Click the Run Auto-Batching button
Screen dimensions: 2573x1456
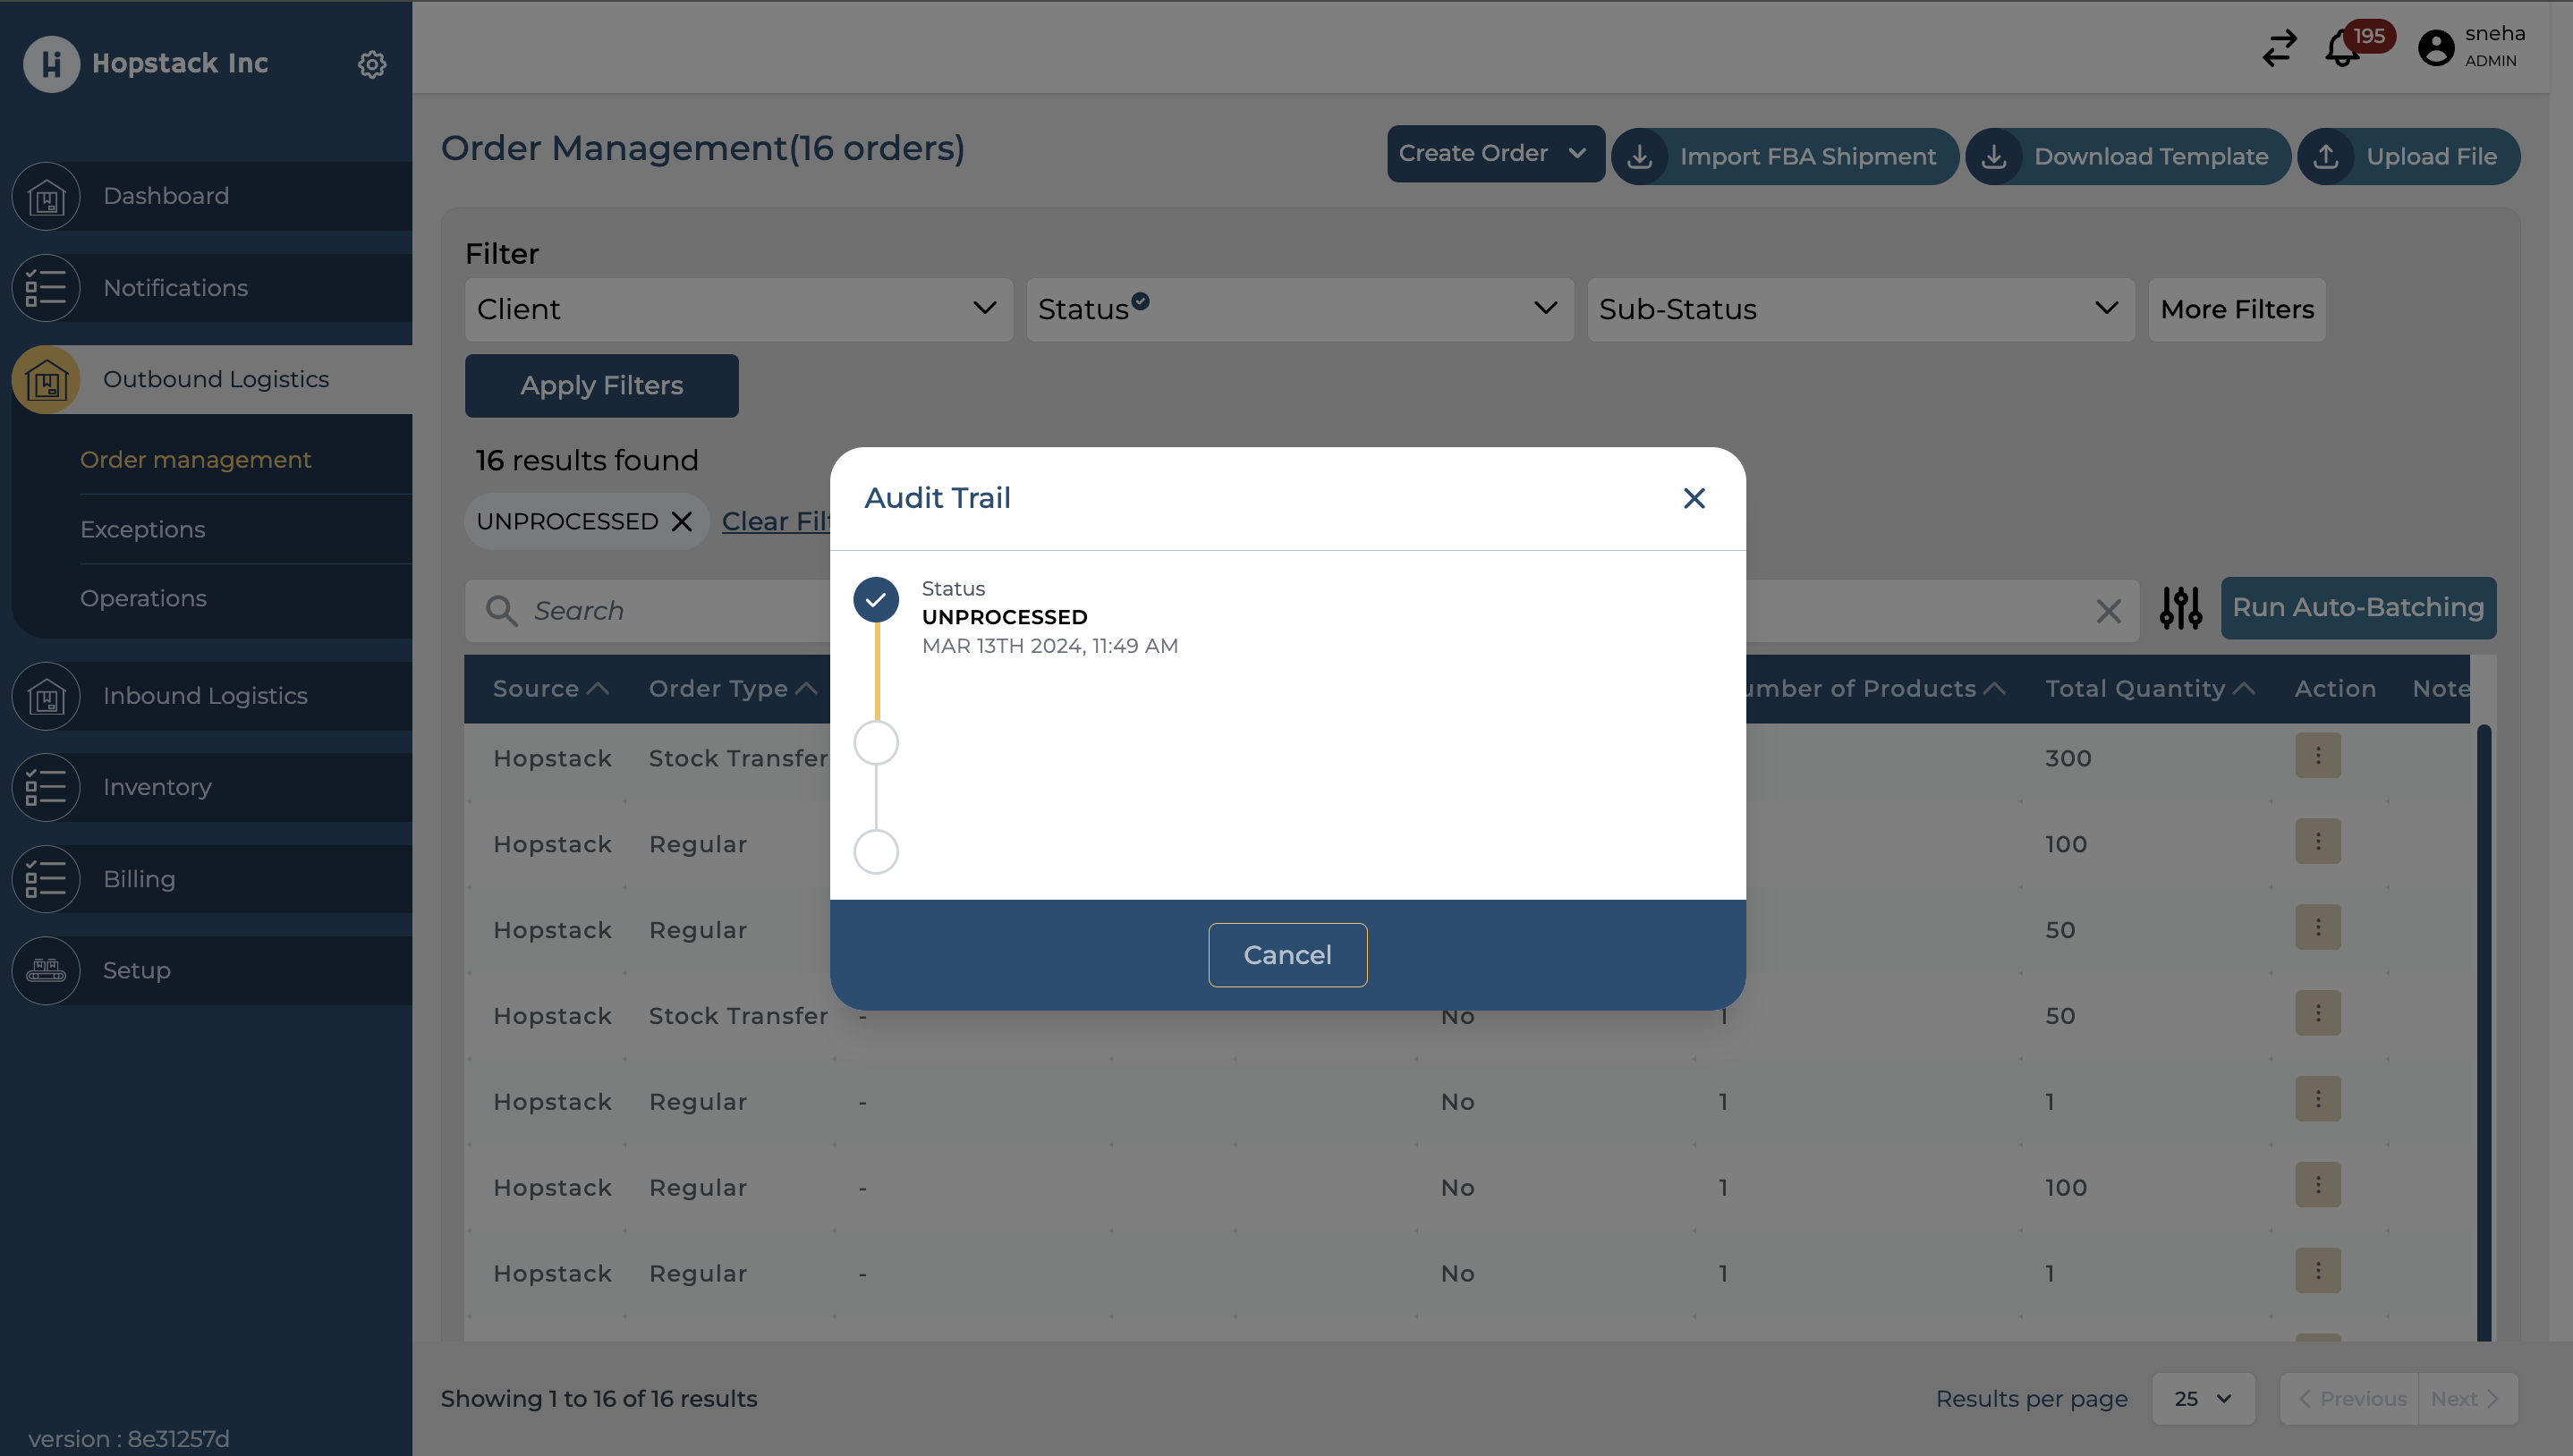click(2357, 607)
